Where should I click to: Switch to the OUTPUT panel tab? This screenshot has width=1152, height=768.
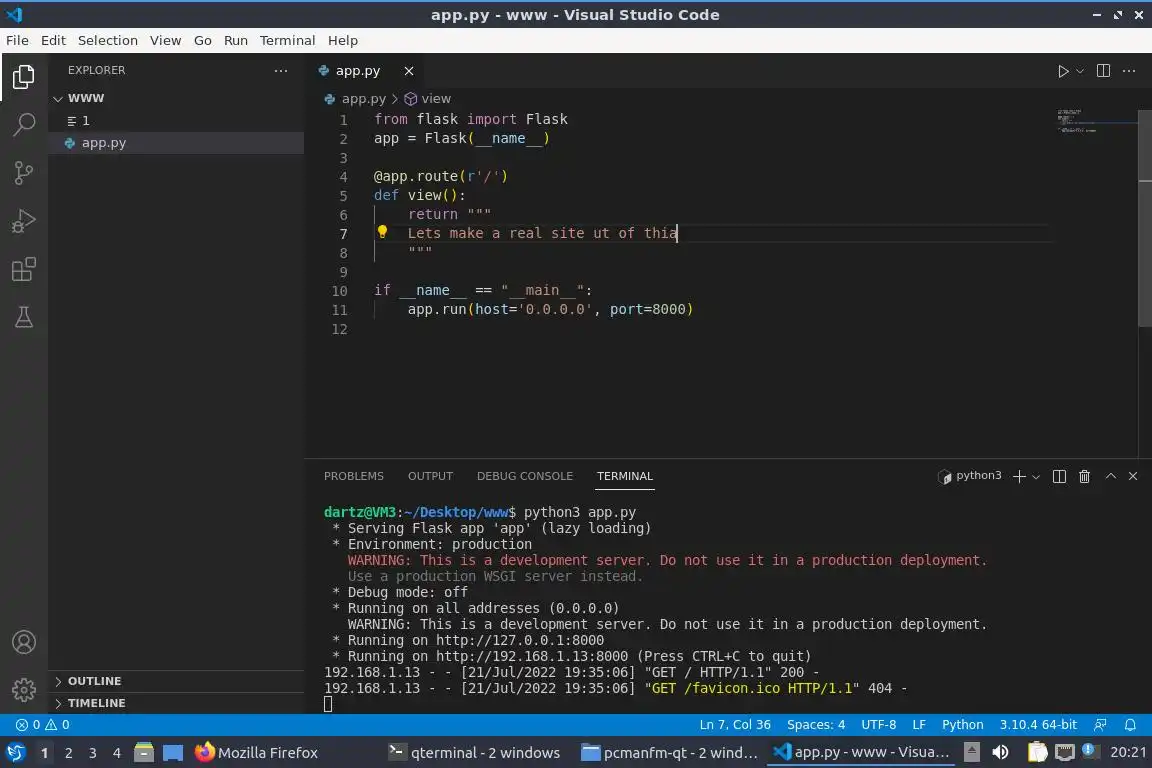[430, 476]
